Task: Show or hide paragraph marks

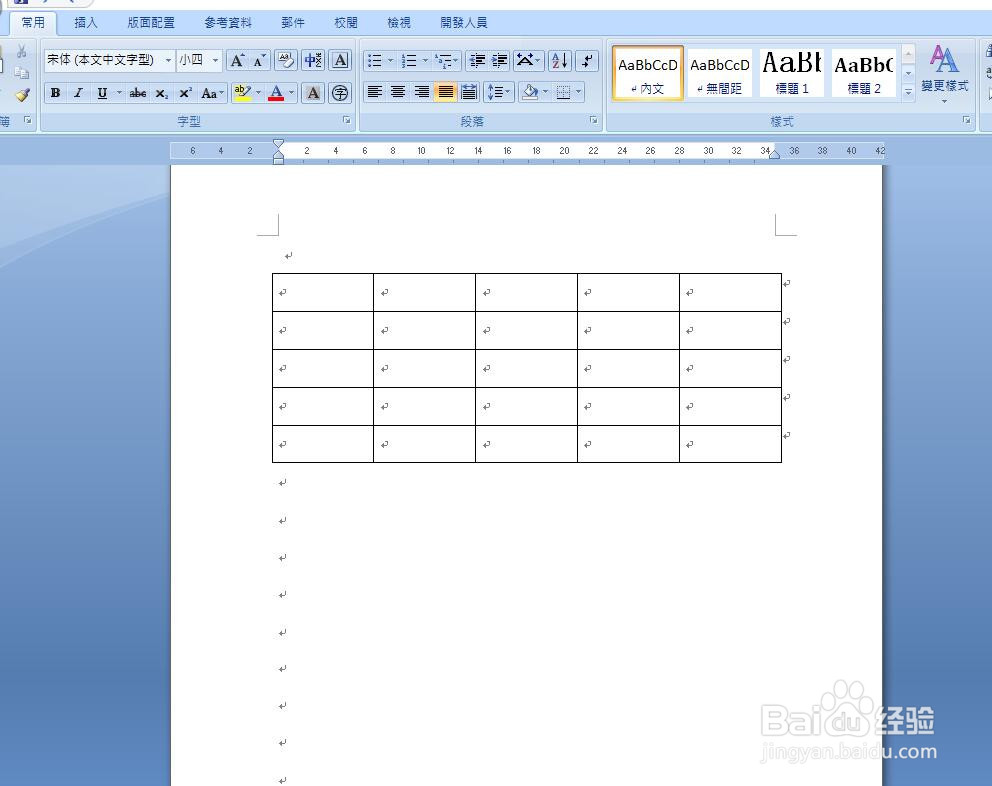Action: click(588, 61)
